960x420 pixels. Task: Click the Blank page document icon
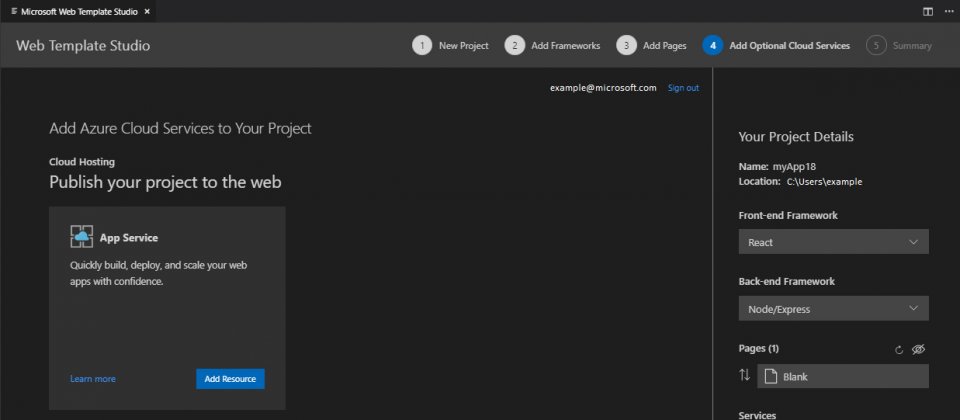coord(771,377)
